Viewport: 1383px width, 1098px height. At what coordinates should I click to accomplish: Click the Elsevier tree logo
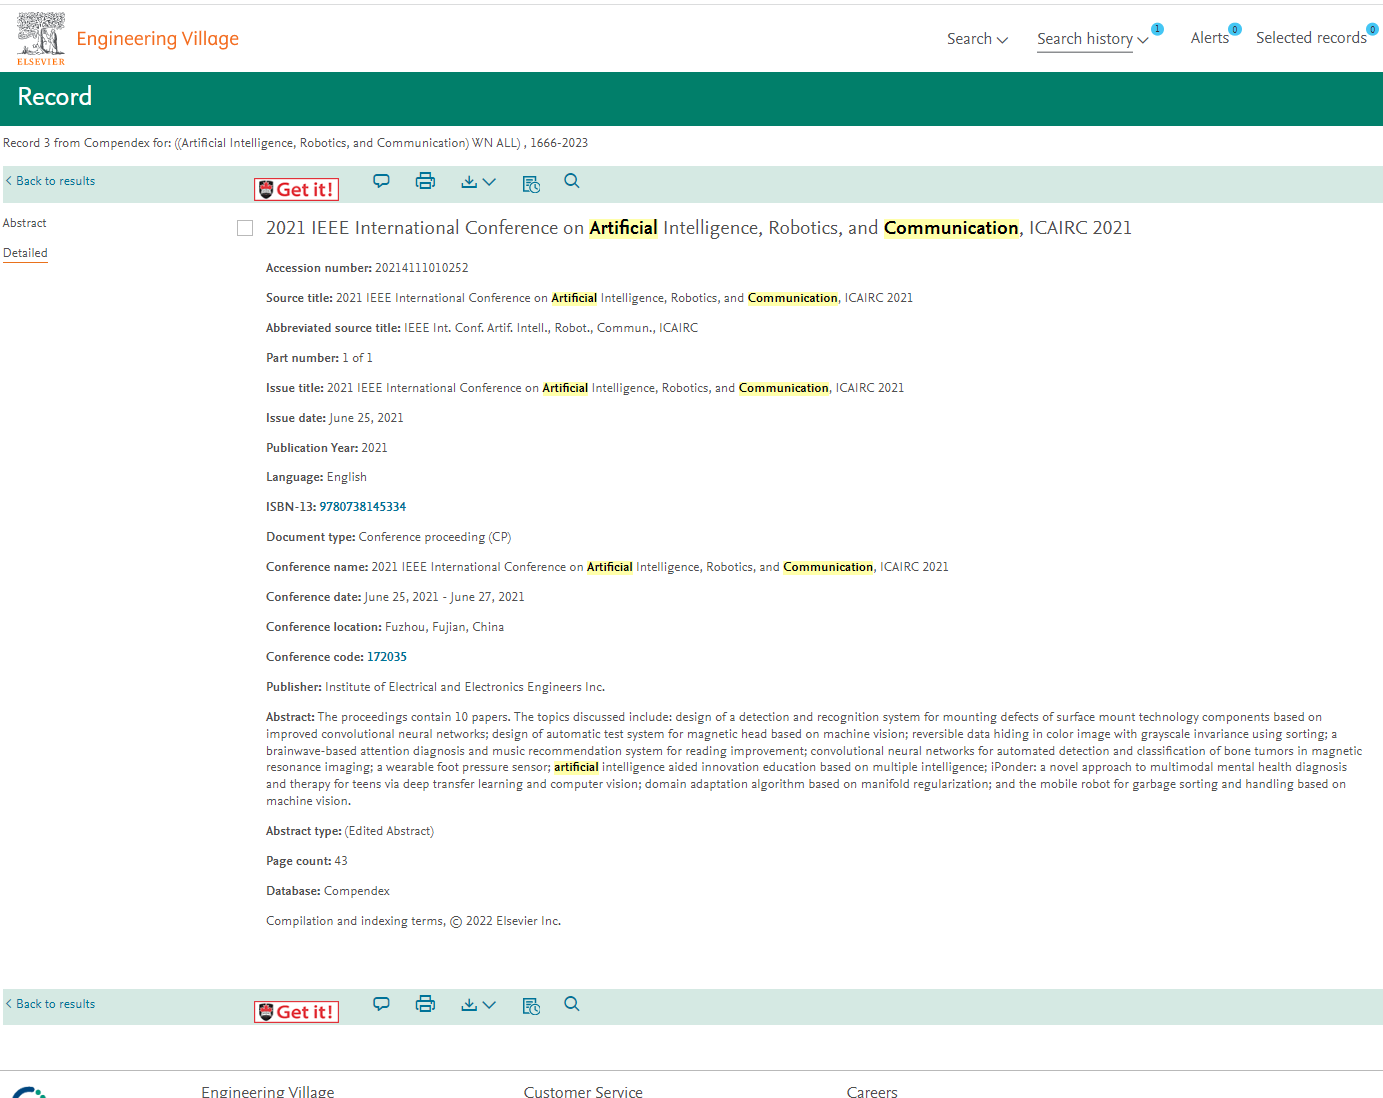click(41, 39)
